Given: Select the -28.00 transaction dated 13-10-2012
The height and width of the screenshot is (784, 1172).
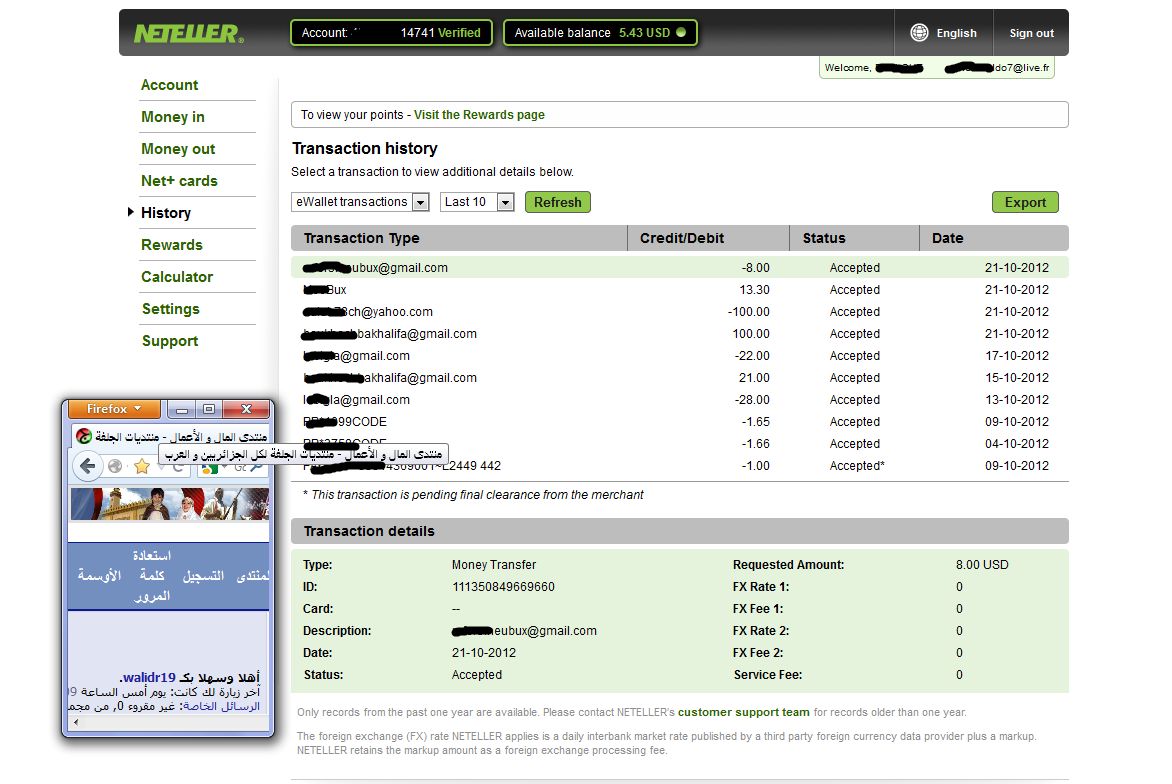Looking at the screenshot, I should [679, 400].
